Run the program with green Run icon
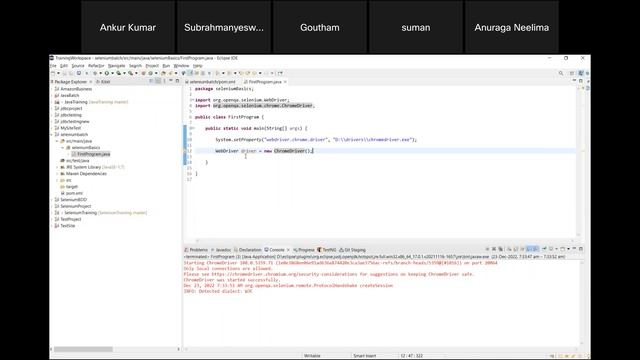The height and width of the screenshot is (360, 640). (107, 73)
